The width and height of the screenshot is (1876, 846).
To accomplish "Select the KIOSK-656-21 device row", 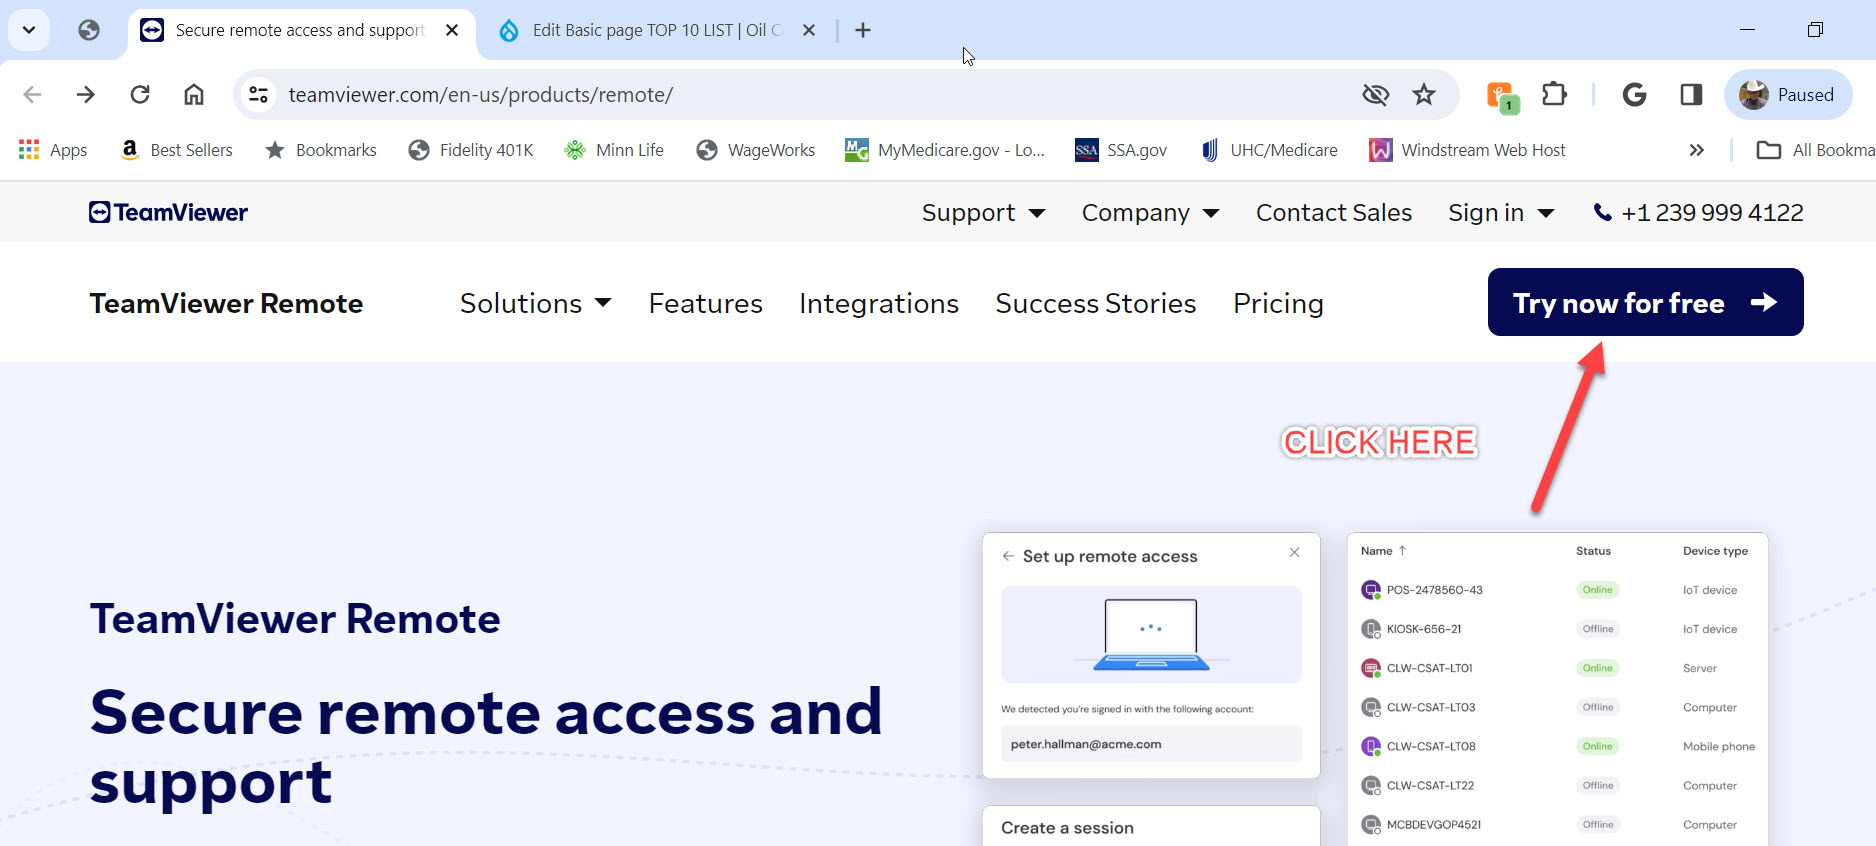I will pyautogui.click(x=1558, y=629).
